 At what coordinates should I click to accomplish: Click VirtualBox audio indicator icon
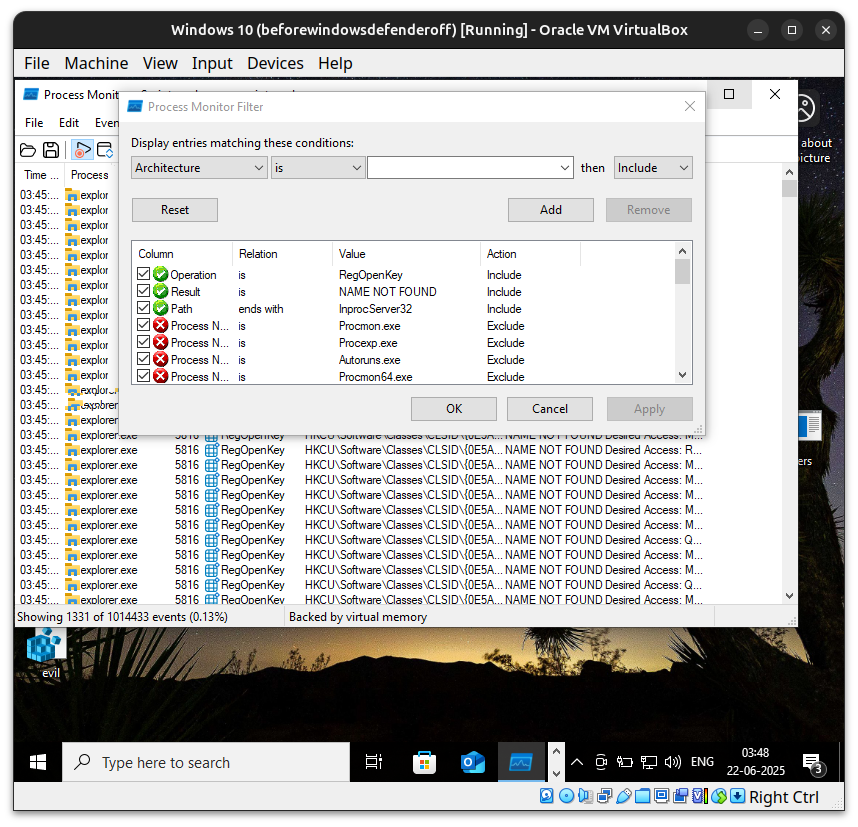(x=585, y=796)
